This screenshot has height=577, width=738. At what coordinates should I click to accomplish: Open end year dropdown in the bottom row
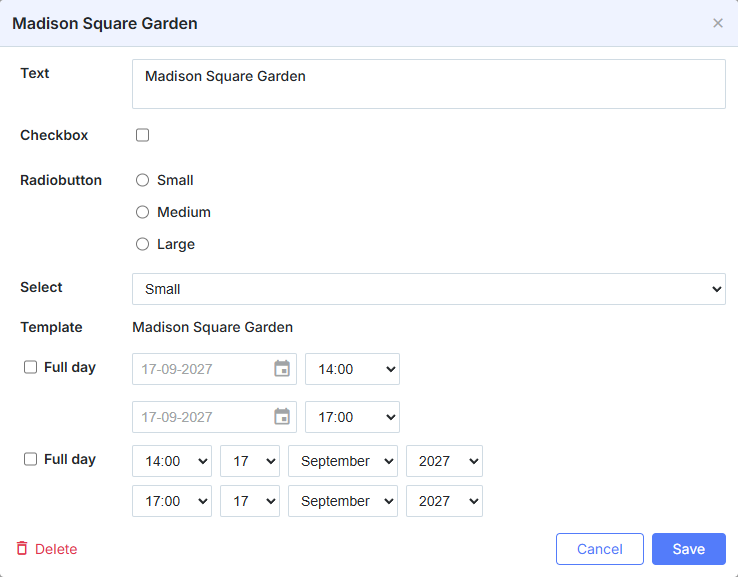tap(444, 501)
